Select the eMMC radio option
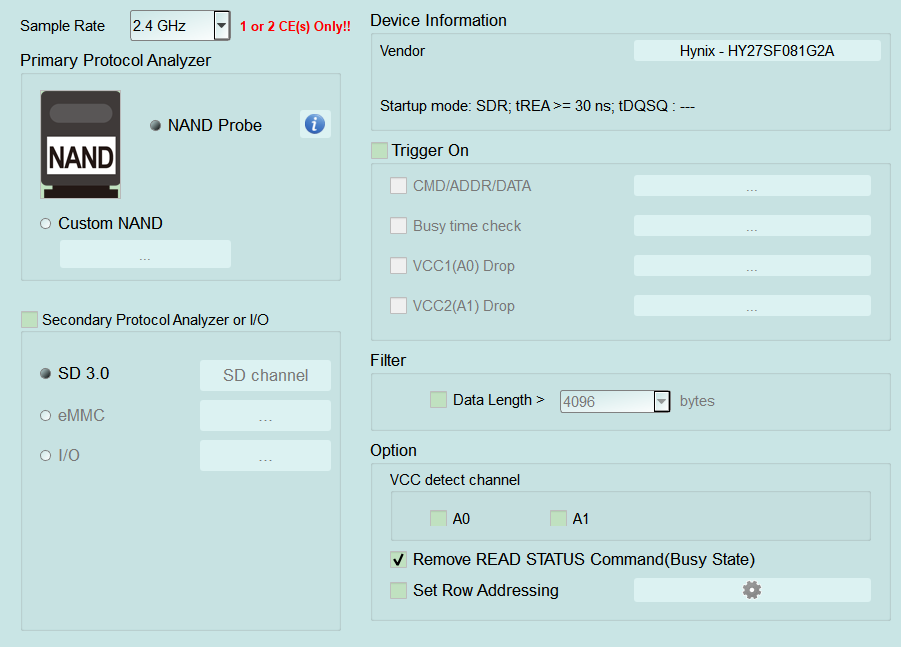Viewport: 901px width, 647px height. (45, 415)
